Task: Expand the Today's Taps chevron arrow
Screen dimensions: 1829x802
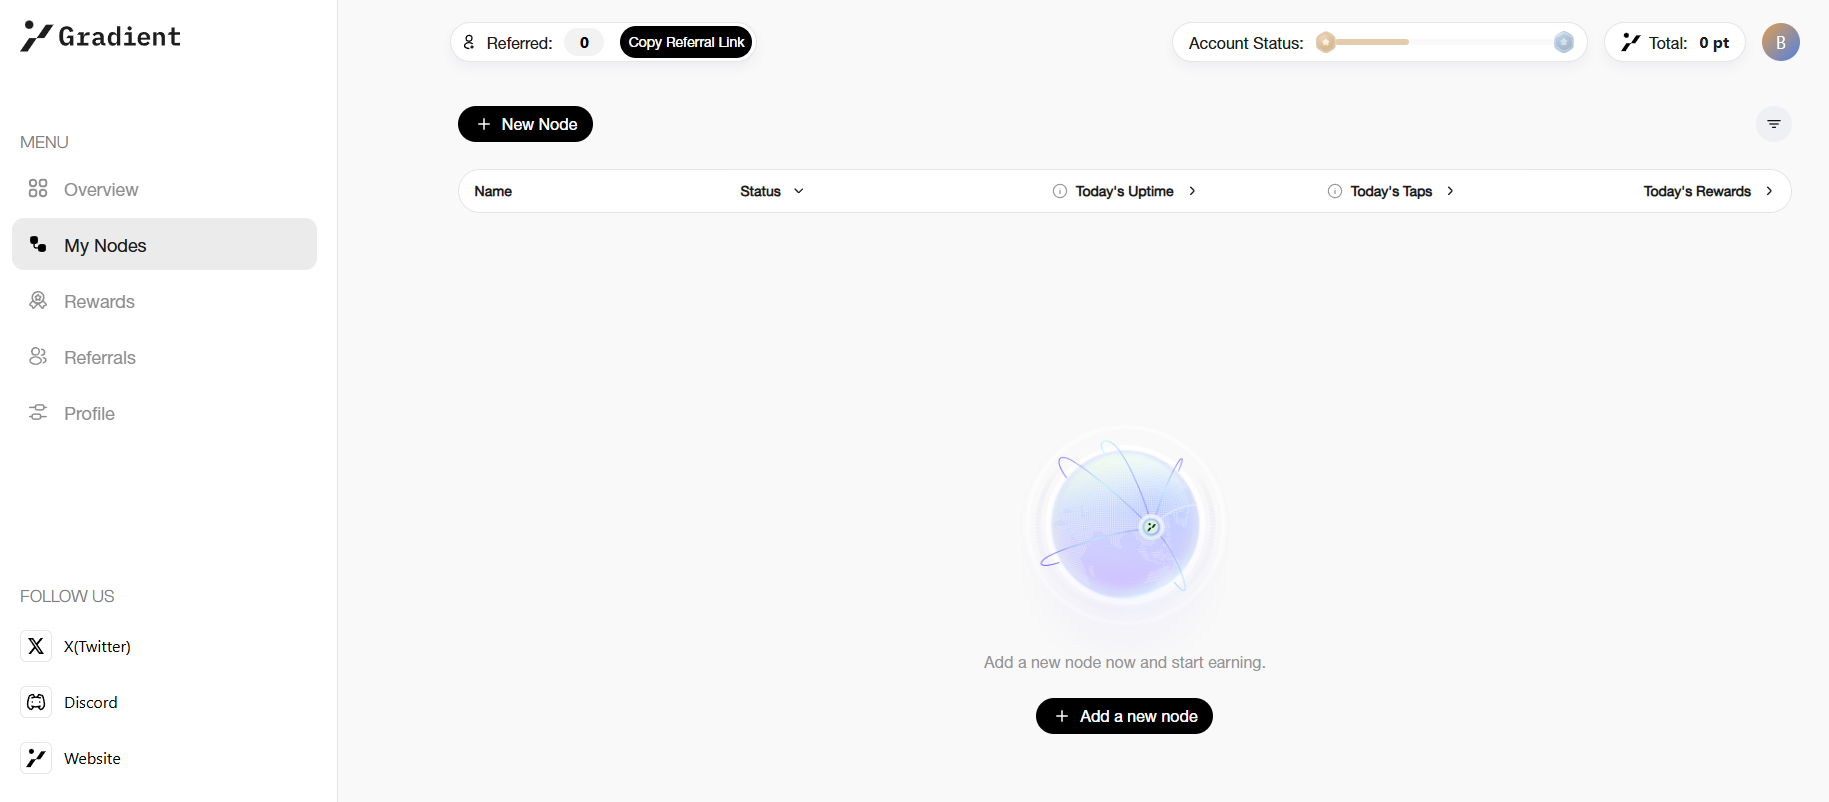Action: (x=1450, y=191)
